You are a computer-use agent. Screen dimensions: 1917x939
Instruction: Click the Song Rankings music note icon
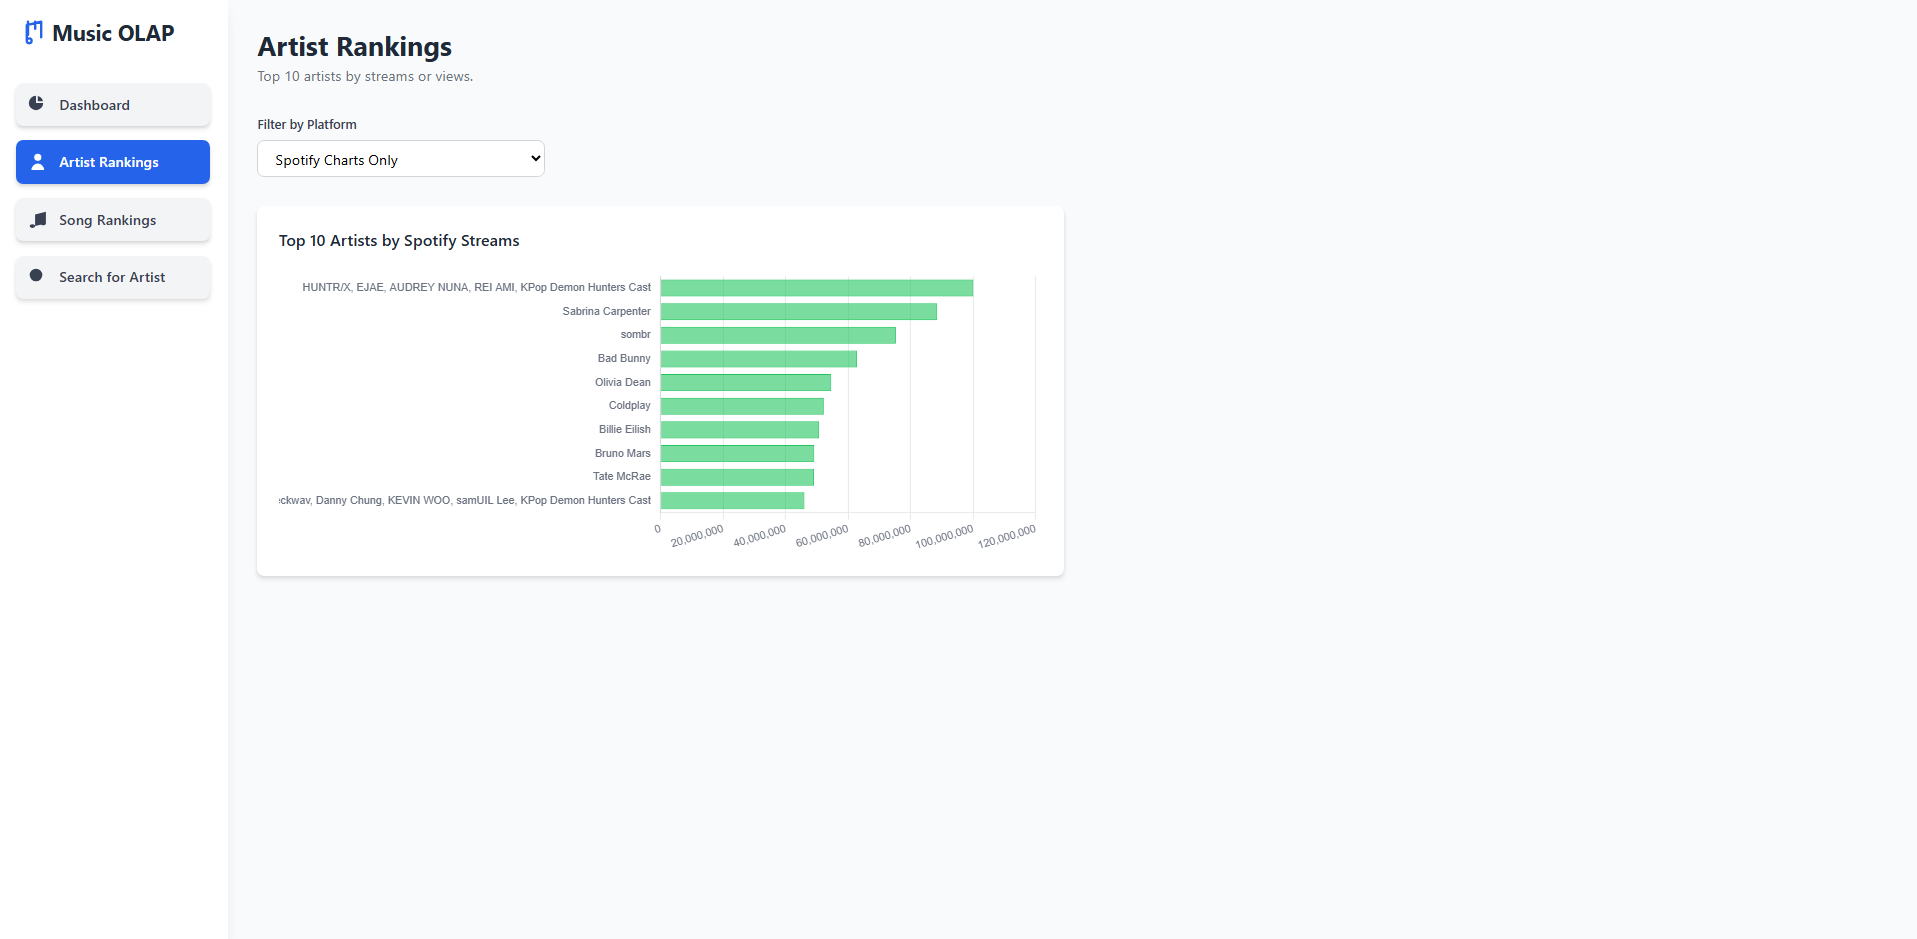38,219
